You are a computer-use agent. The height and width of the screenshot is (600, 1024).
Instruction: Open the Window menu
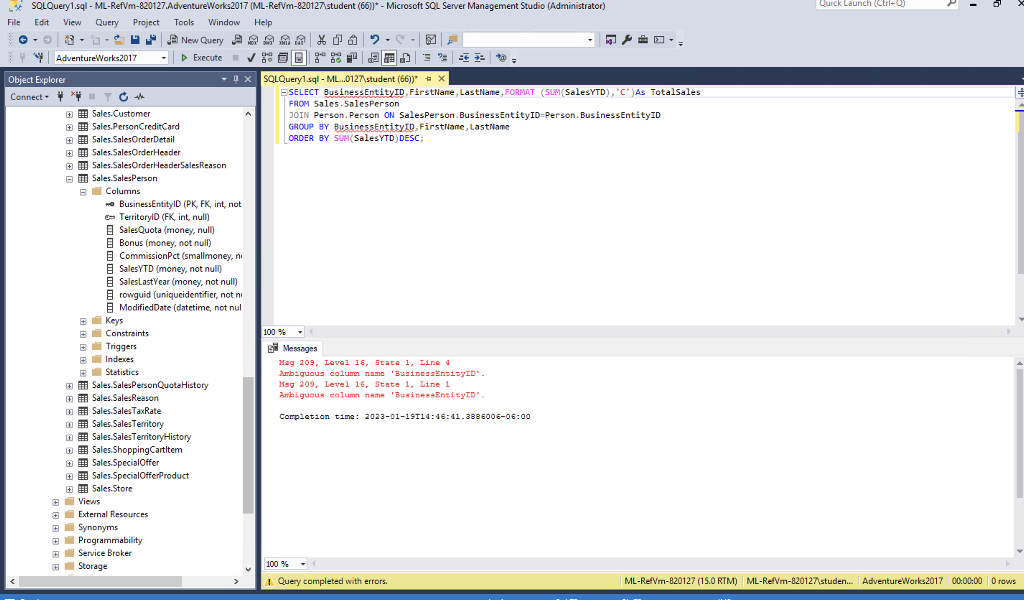pos(224,22)
